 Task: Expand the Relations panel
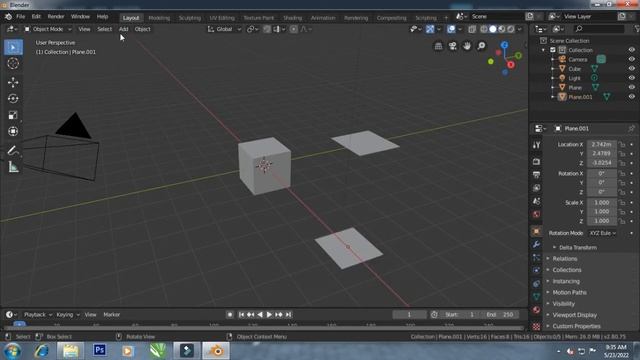click(564, 258)
